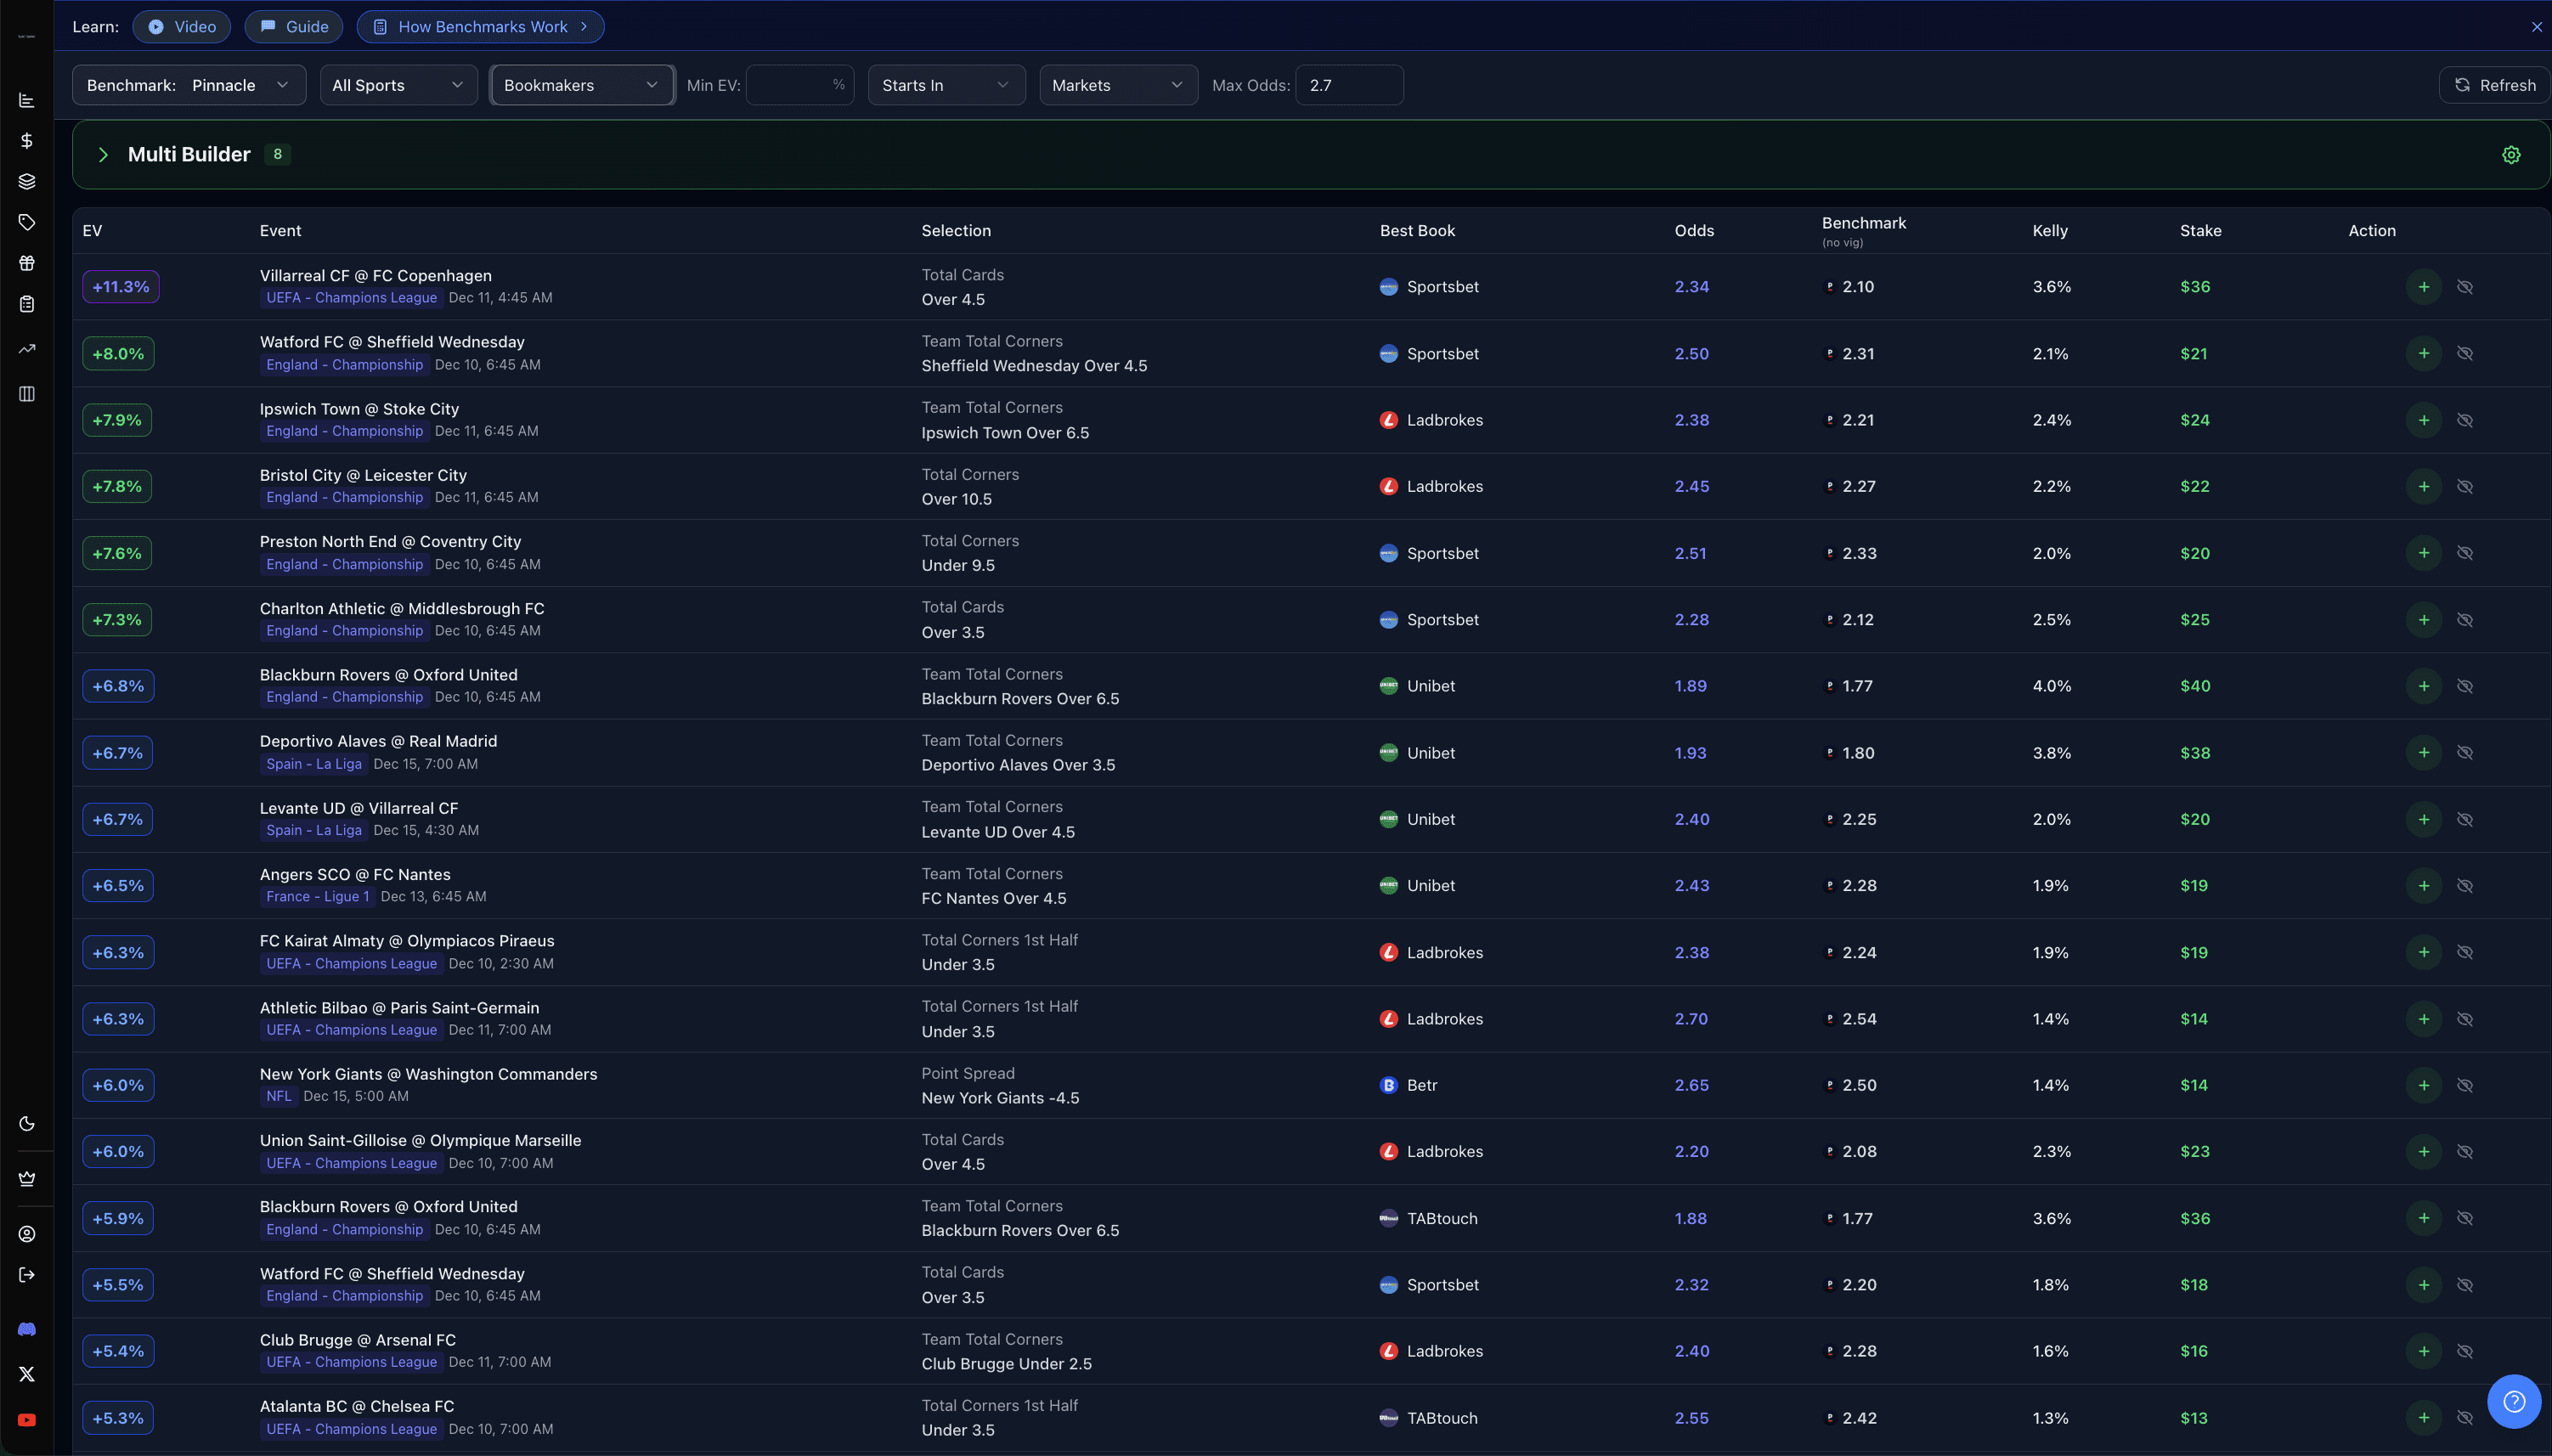Click the stacked layers sidebar icon
Screen dimensions: 2552x1456
point(27,181)
